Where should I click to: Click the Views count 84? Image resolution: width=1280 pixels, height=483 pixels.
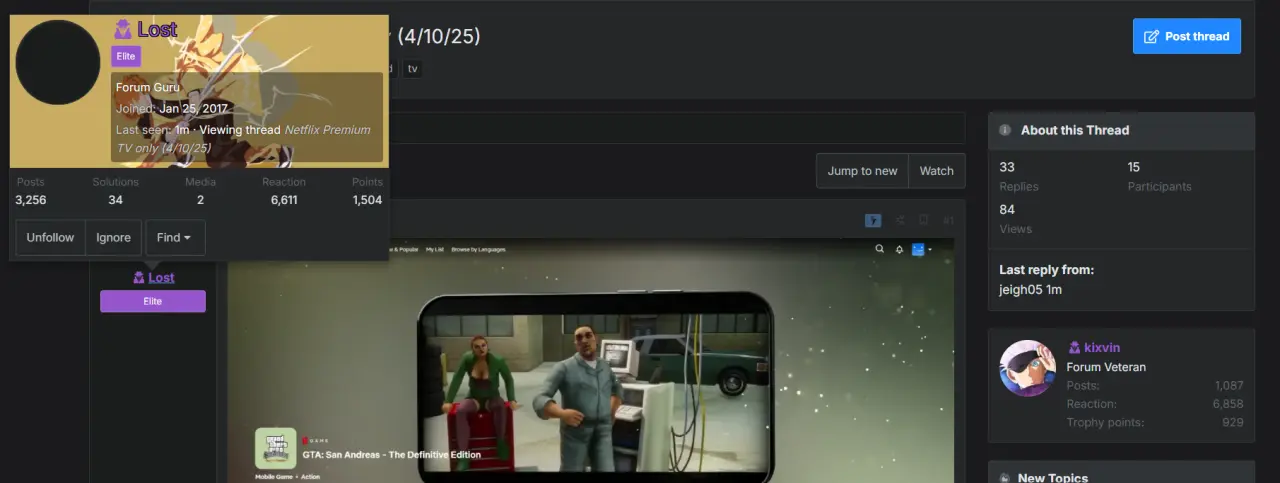[1007, 209]
